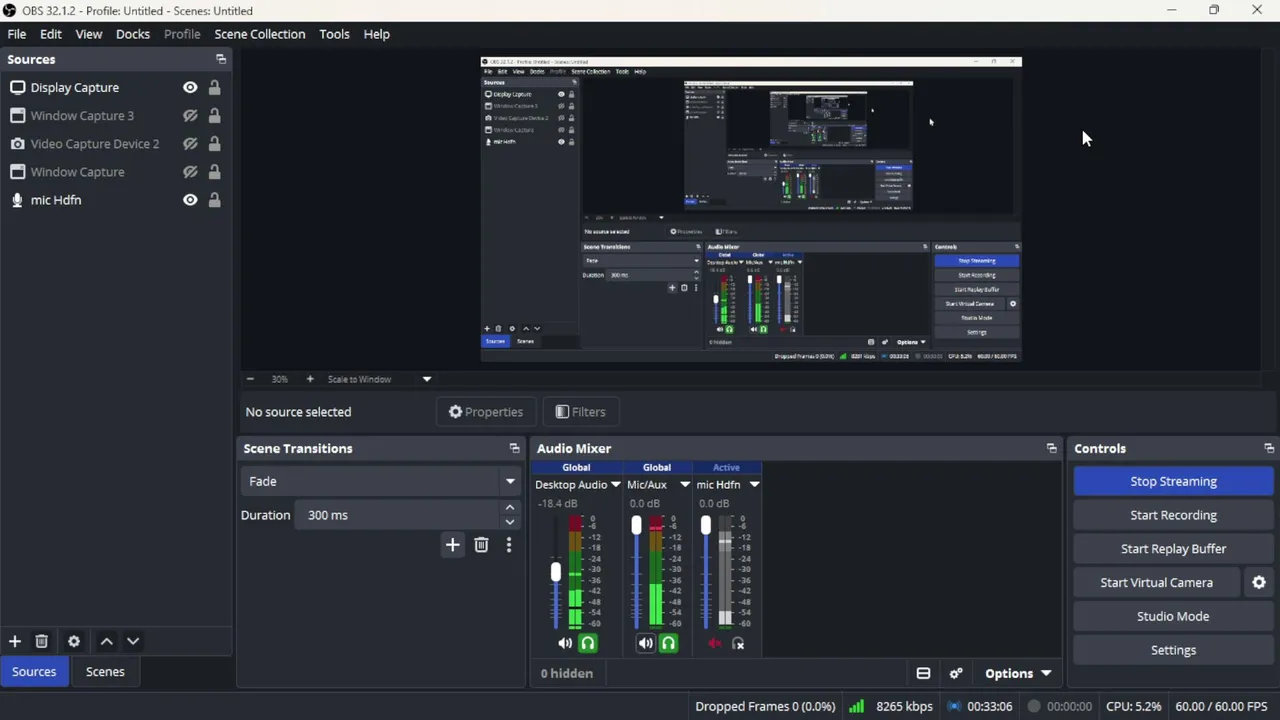Remove selected source using the trash icon
The width and height of the screenshot is (1280, 720).
point(41,641)
